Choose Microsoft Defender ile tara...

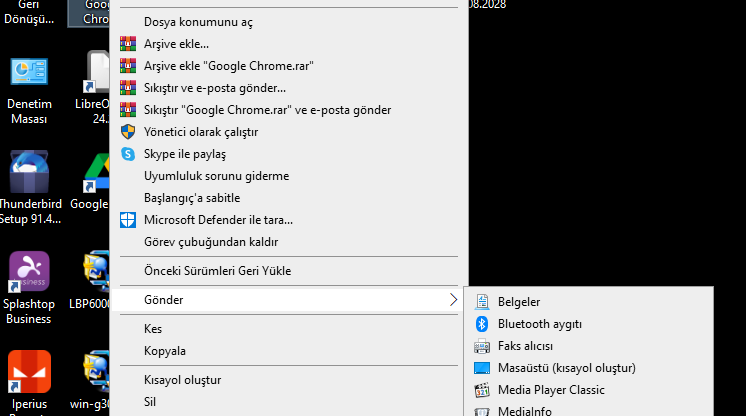point(289,220)
